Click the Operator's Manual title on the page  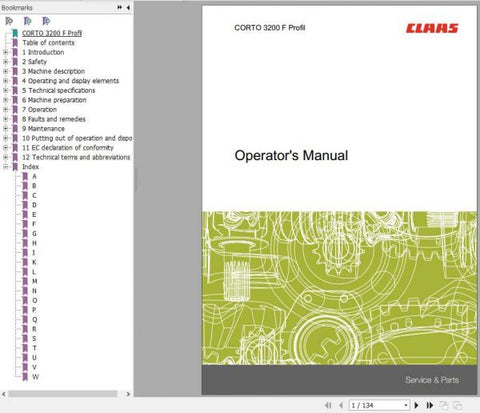[x=291, y=156]
